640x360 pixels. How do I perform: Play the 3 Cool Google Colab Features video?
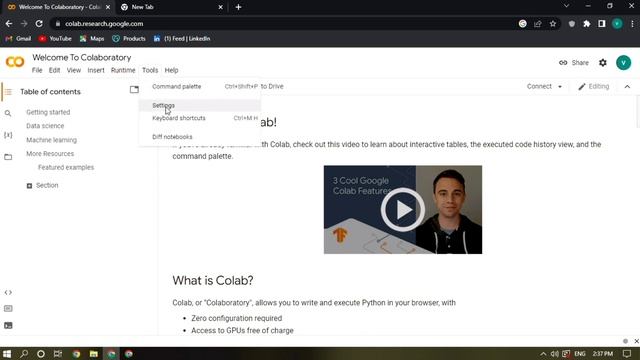click(402, 209)
